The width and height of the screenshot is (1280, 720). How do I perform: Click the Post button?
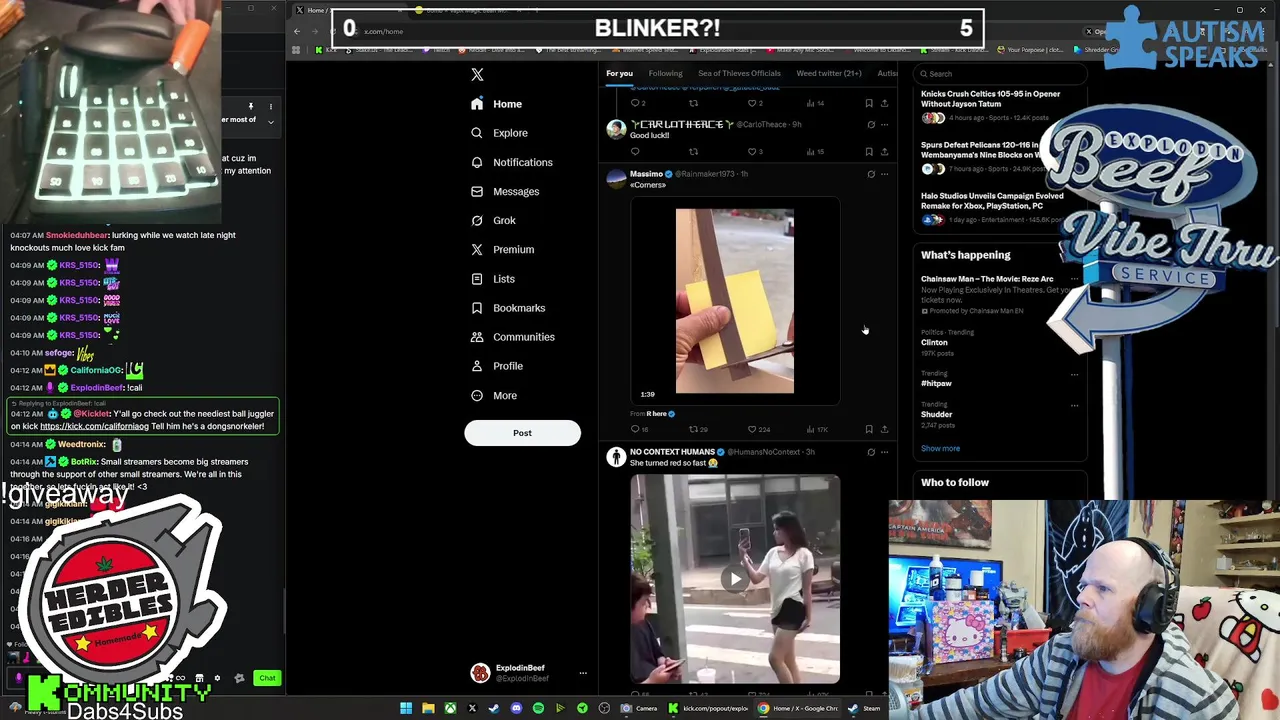pyautogui.click(x=522, y=433)
